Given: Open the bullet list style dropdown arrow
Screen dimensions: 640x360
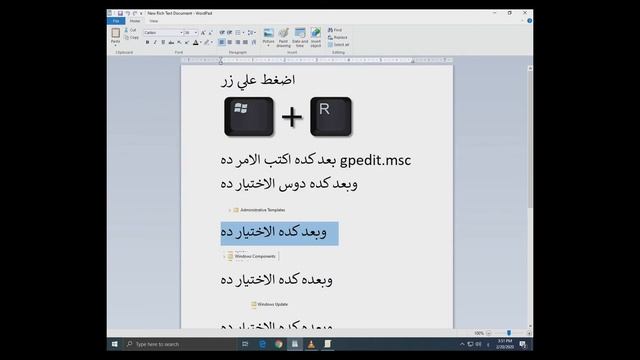Looking at the screenshot, I should 243,33.
